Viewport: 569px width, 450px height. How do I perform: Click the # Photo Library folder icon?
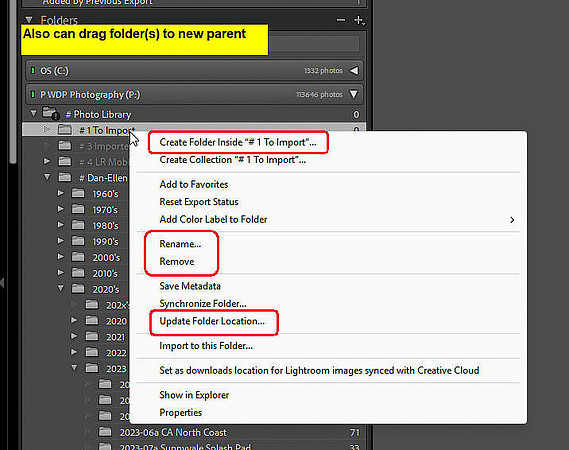point(50,114)
